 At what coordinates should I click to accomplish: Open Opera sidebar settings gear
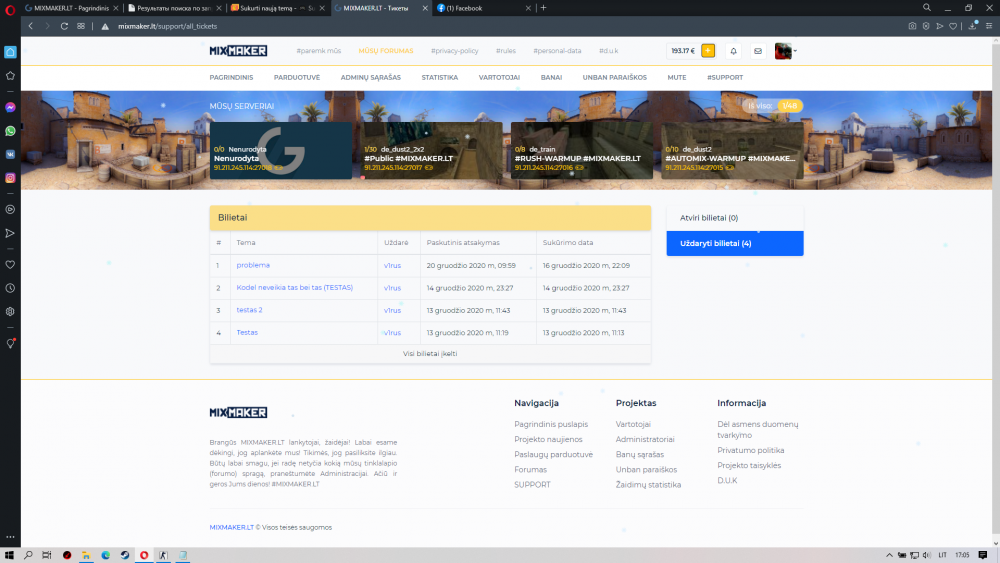[x=10, y=311]
